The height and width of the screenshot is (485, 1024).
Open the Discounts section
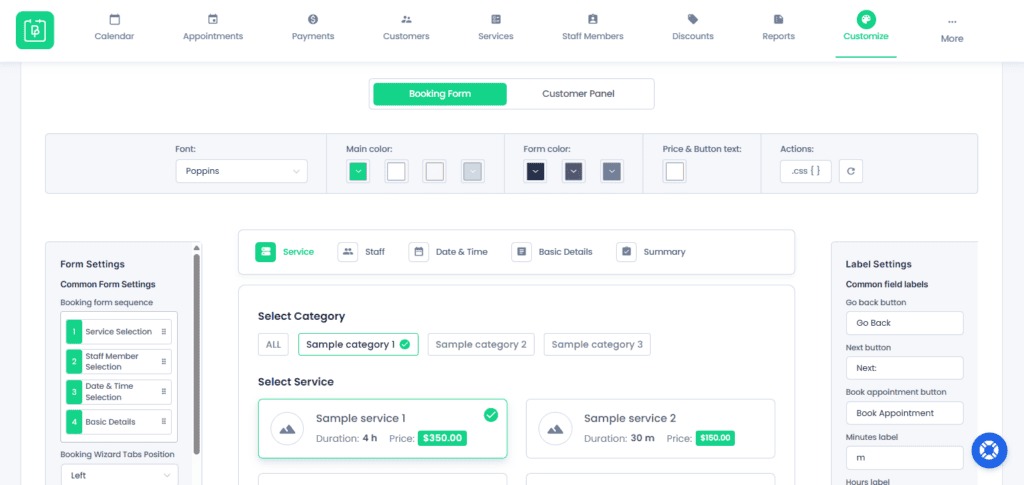click(693, 28)
